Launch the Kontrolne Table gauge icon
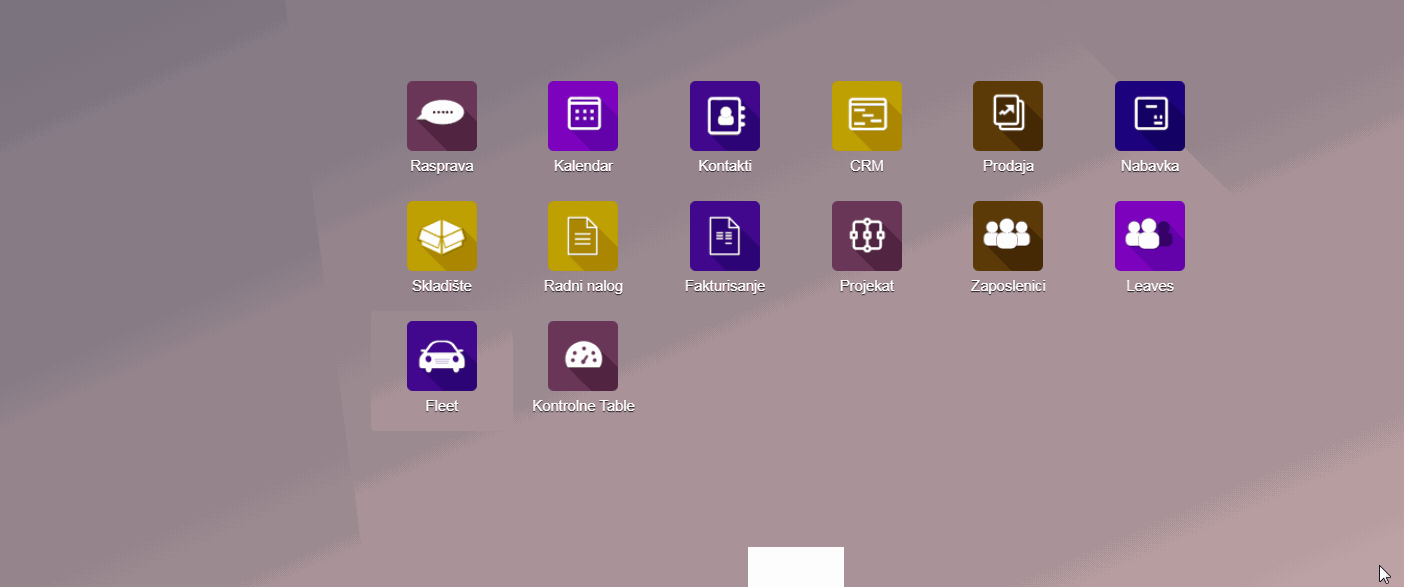The image size is (1404, 587). click(583, 356)
